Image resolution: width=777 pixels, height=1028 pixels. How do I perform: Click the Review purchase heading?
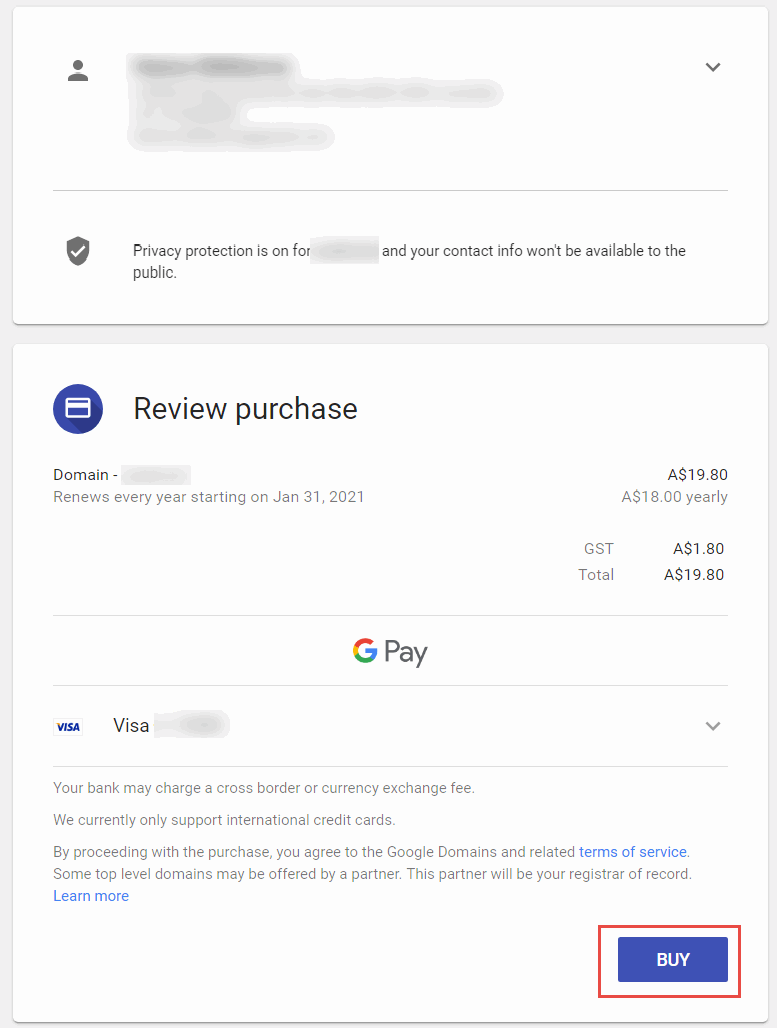[245, 409]
